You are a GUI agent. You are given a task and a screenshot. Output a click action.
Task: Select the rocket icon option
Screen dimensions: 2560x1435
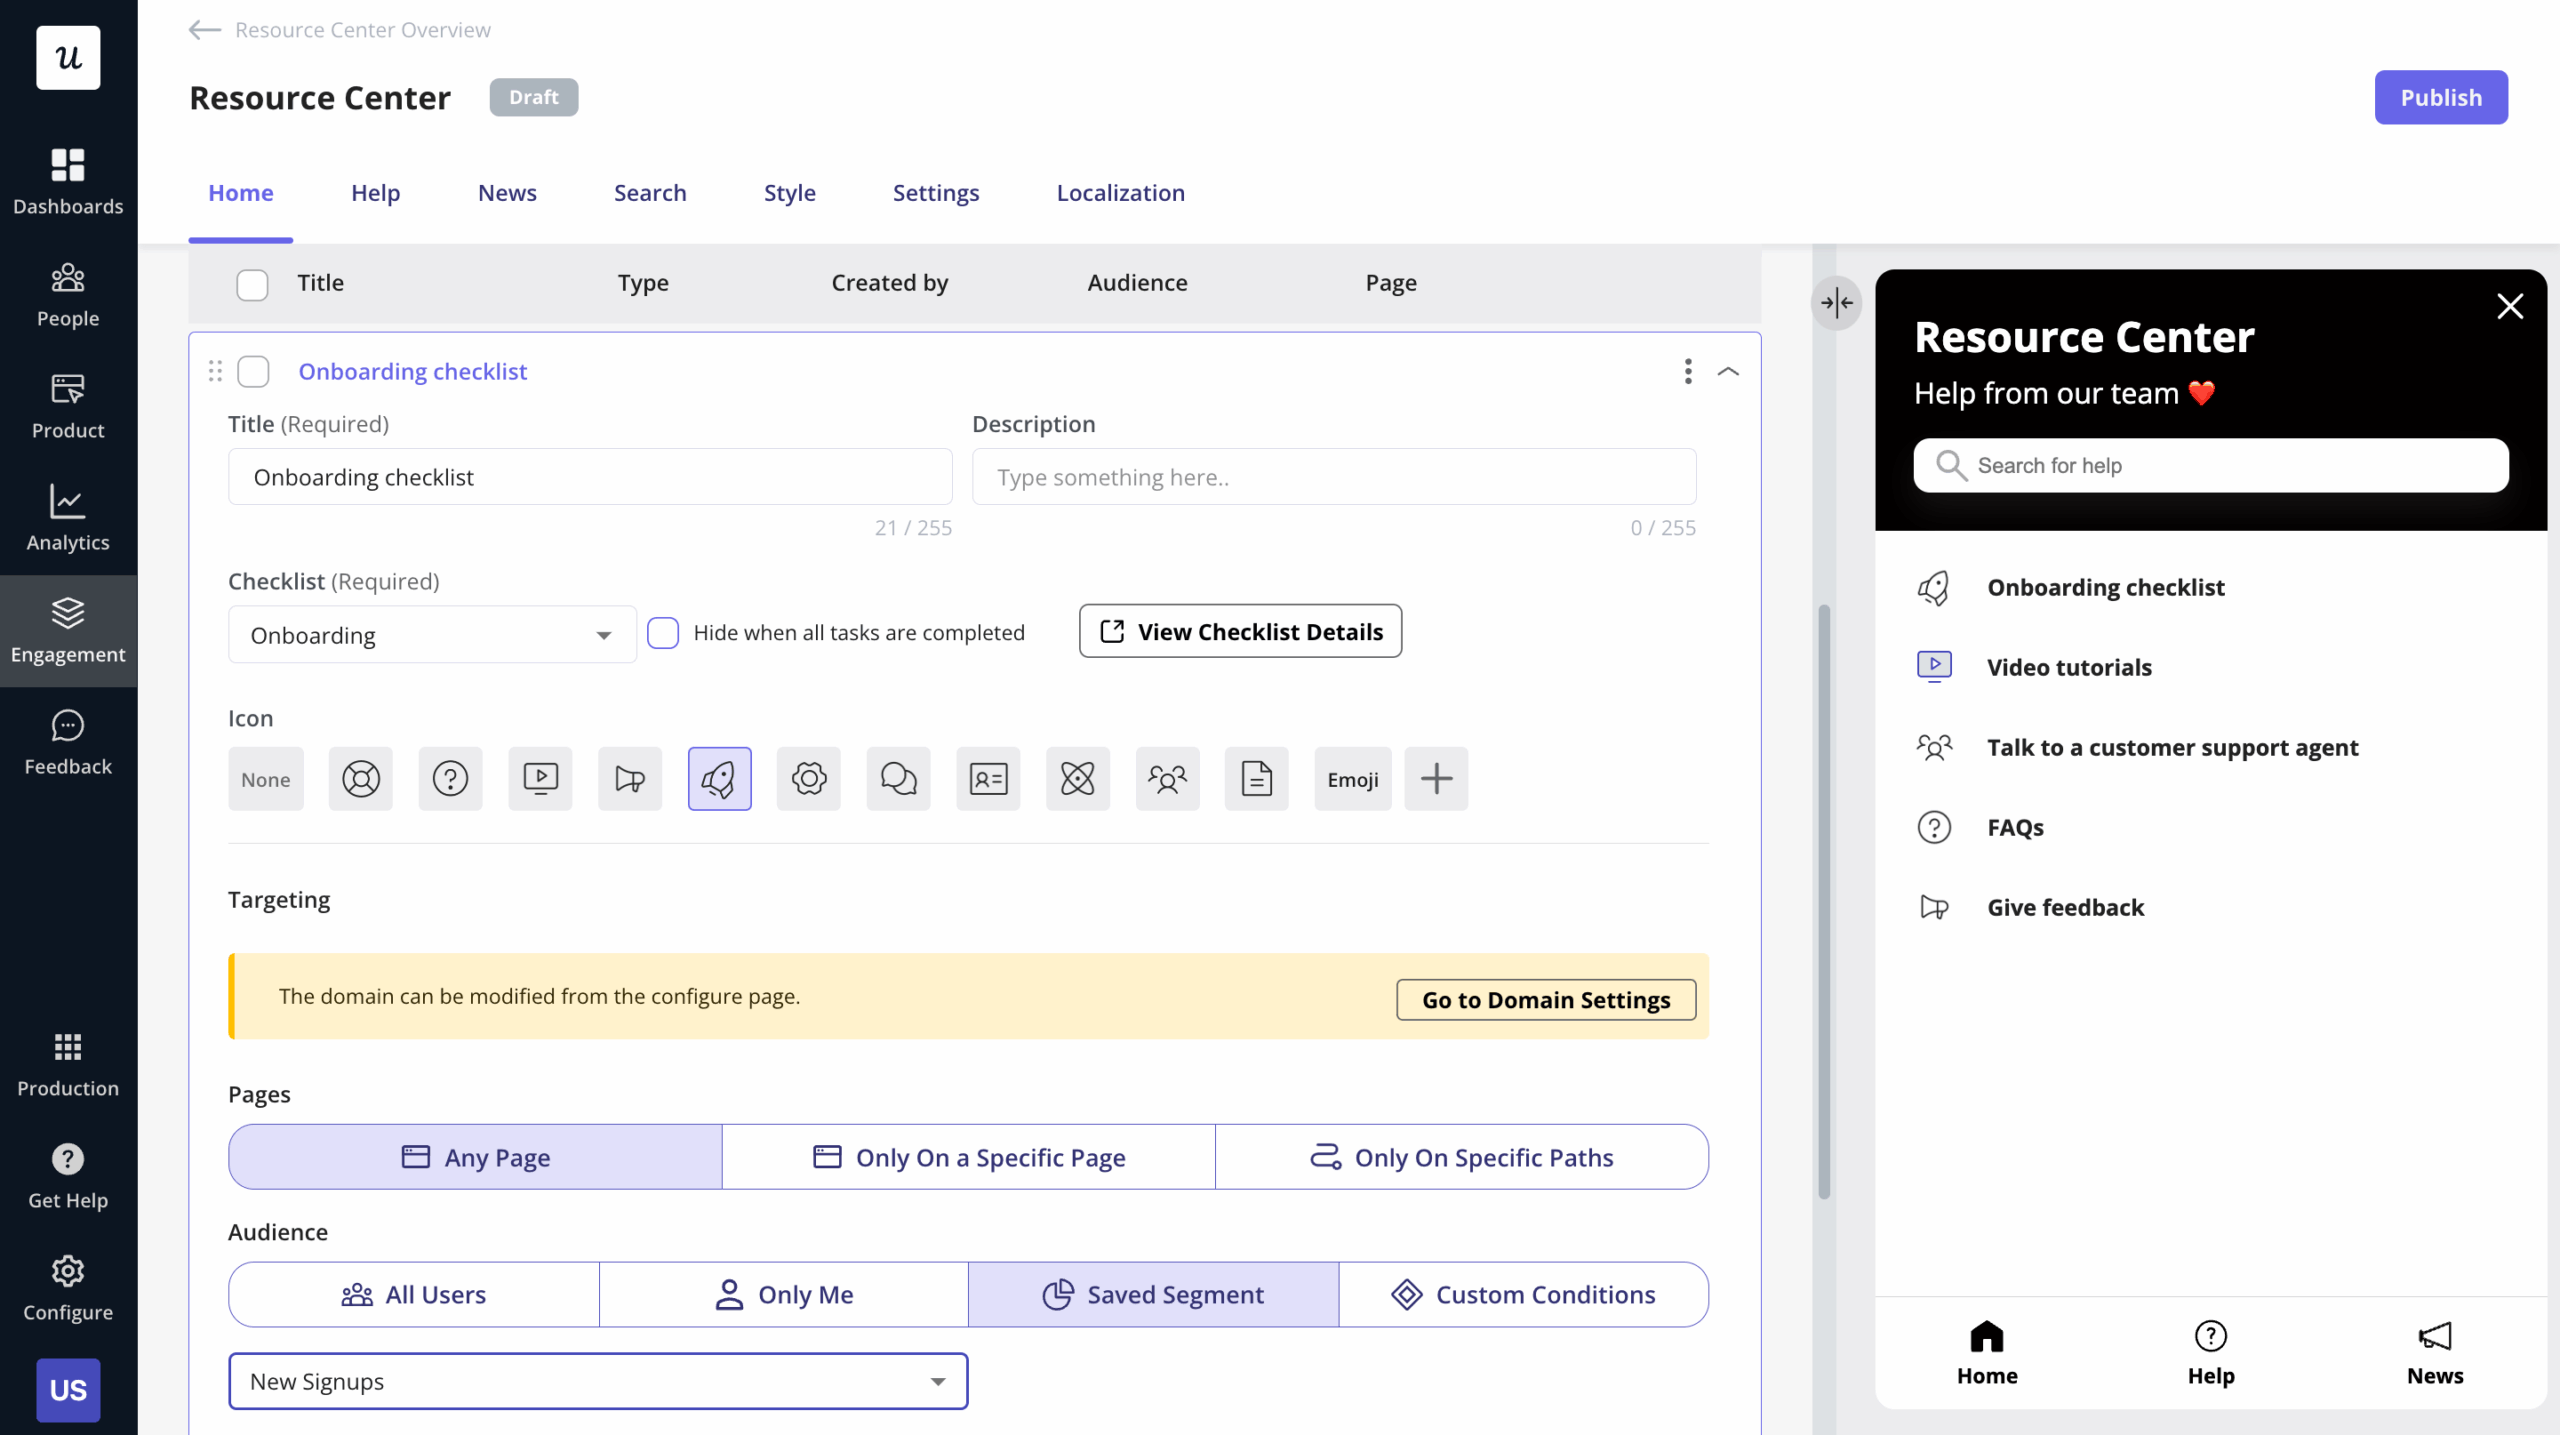click(719, 778)
